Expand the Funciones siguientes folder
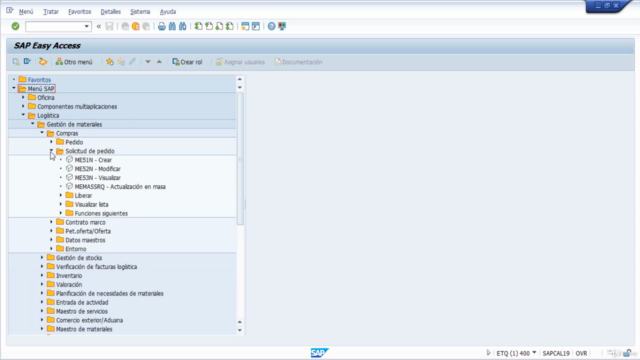This screenshot has height=360, width=640. click(61, 213)
